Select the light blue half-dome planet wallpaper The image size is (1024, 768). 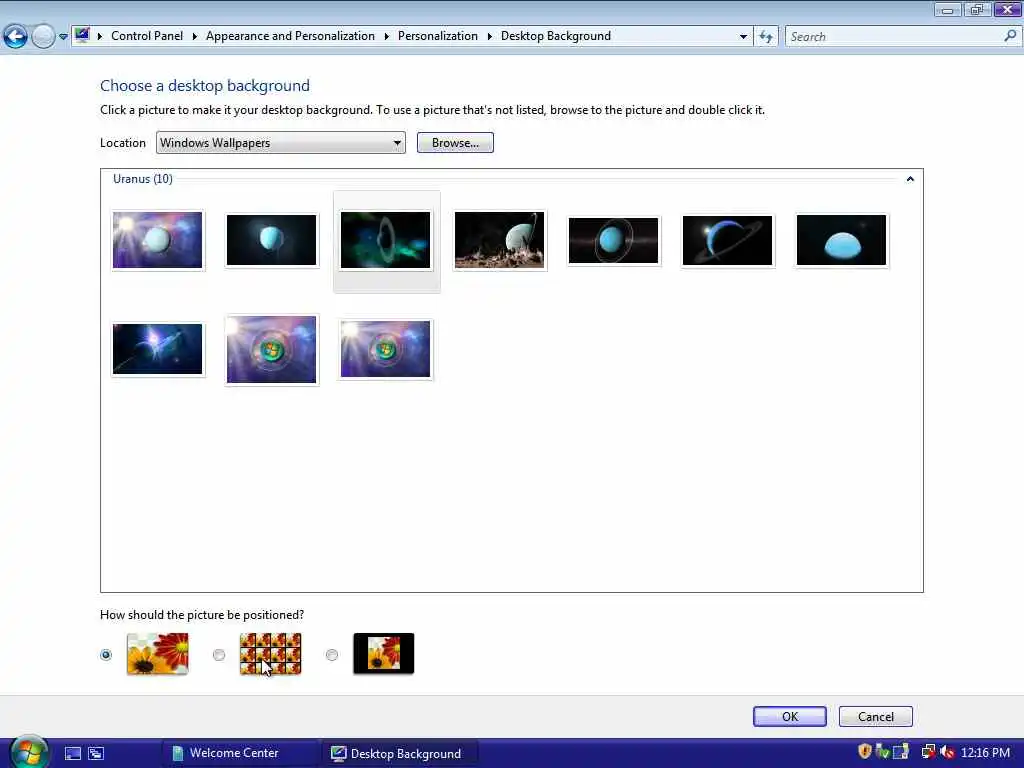point(842,240)
